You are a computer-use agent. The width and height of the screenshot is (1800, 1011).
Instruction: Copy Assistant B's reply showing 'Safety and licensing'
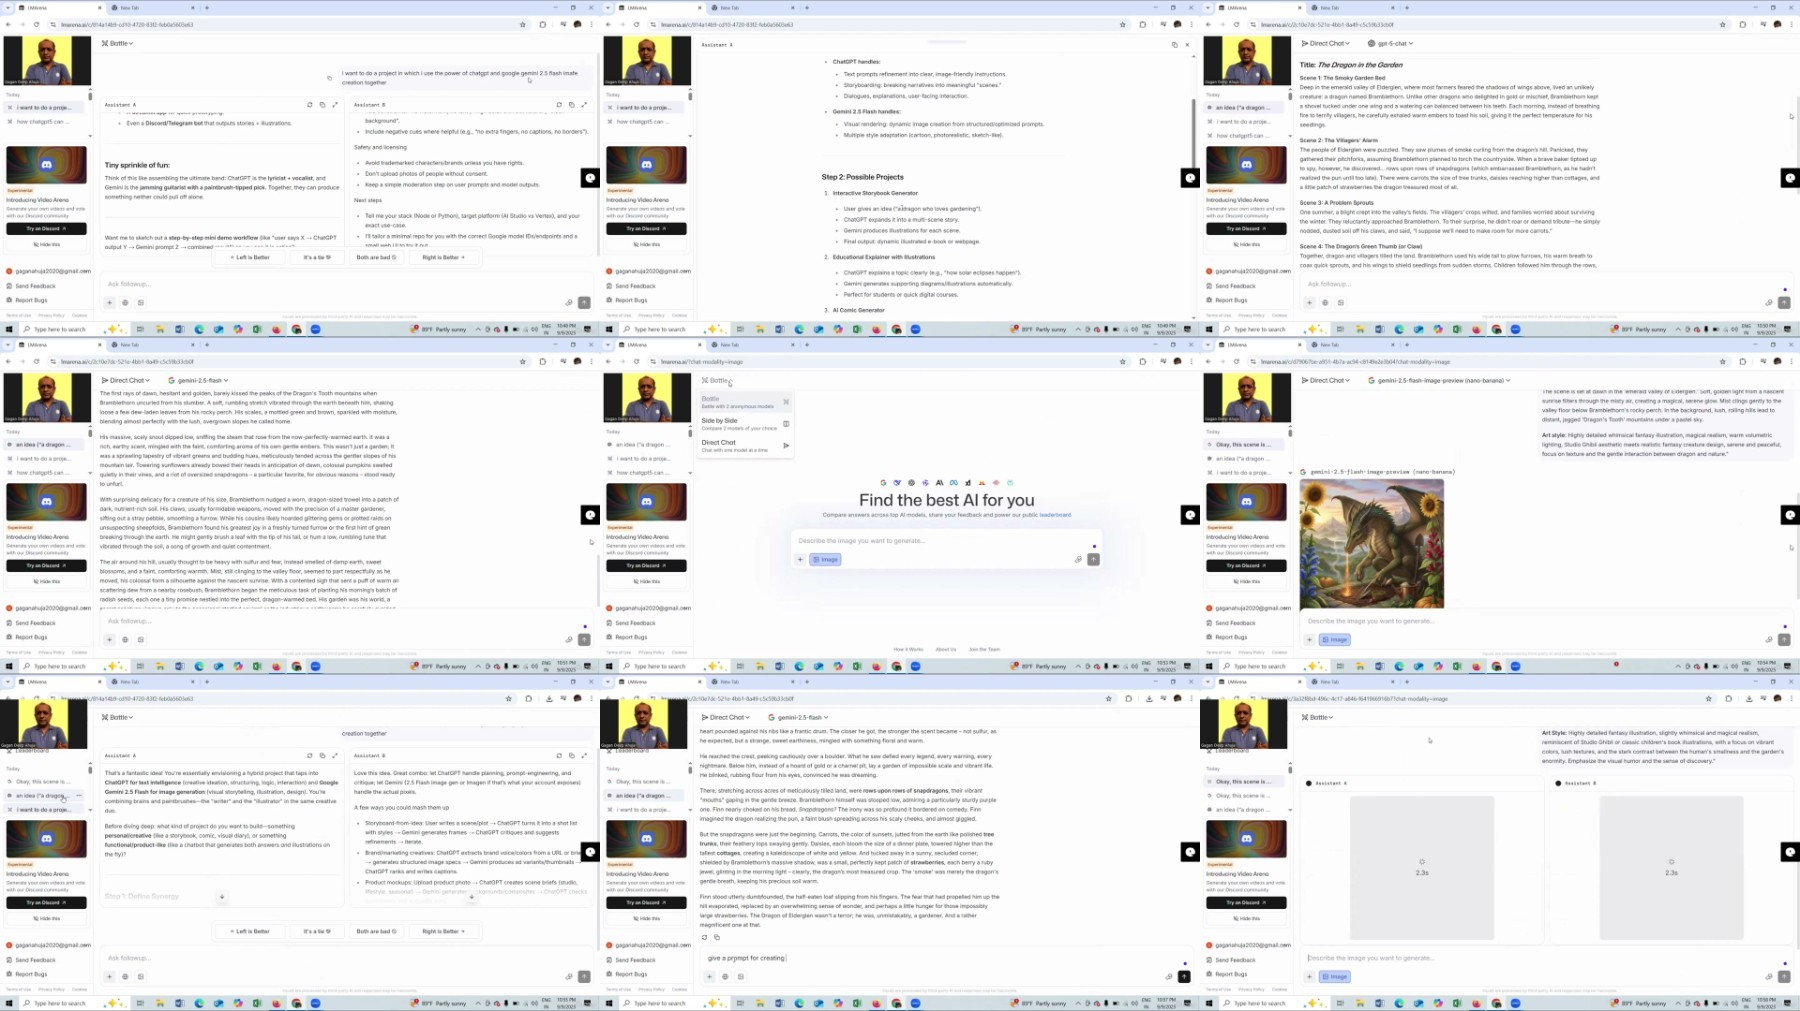point(571,105)
